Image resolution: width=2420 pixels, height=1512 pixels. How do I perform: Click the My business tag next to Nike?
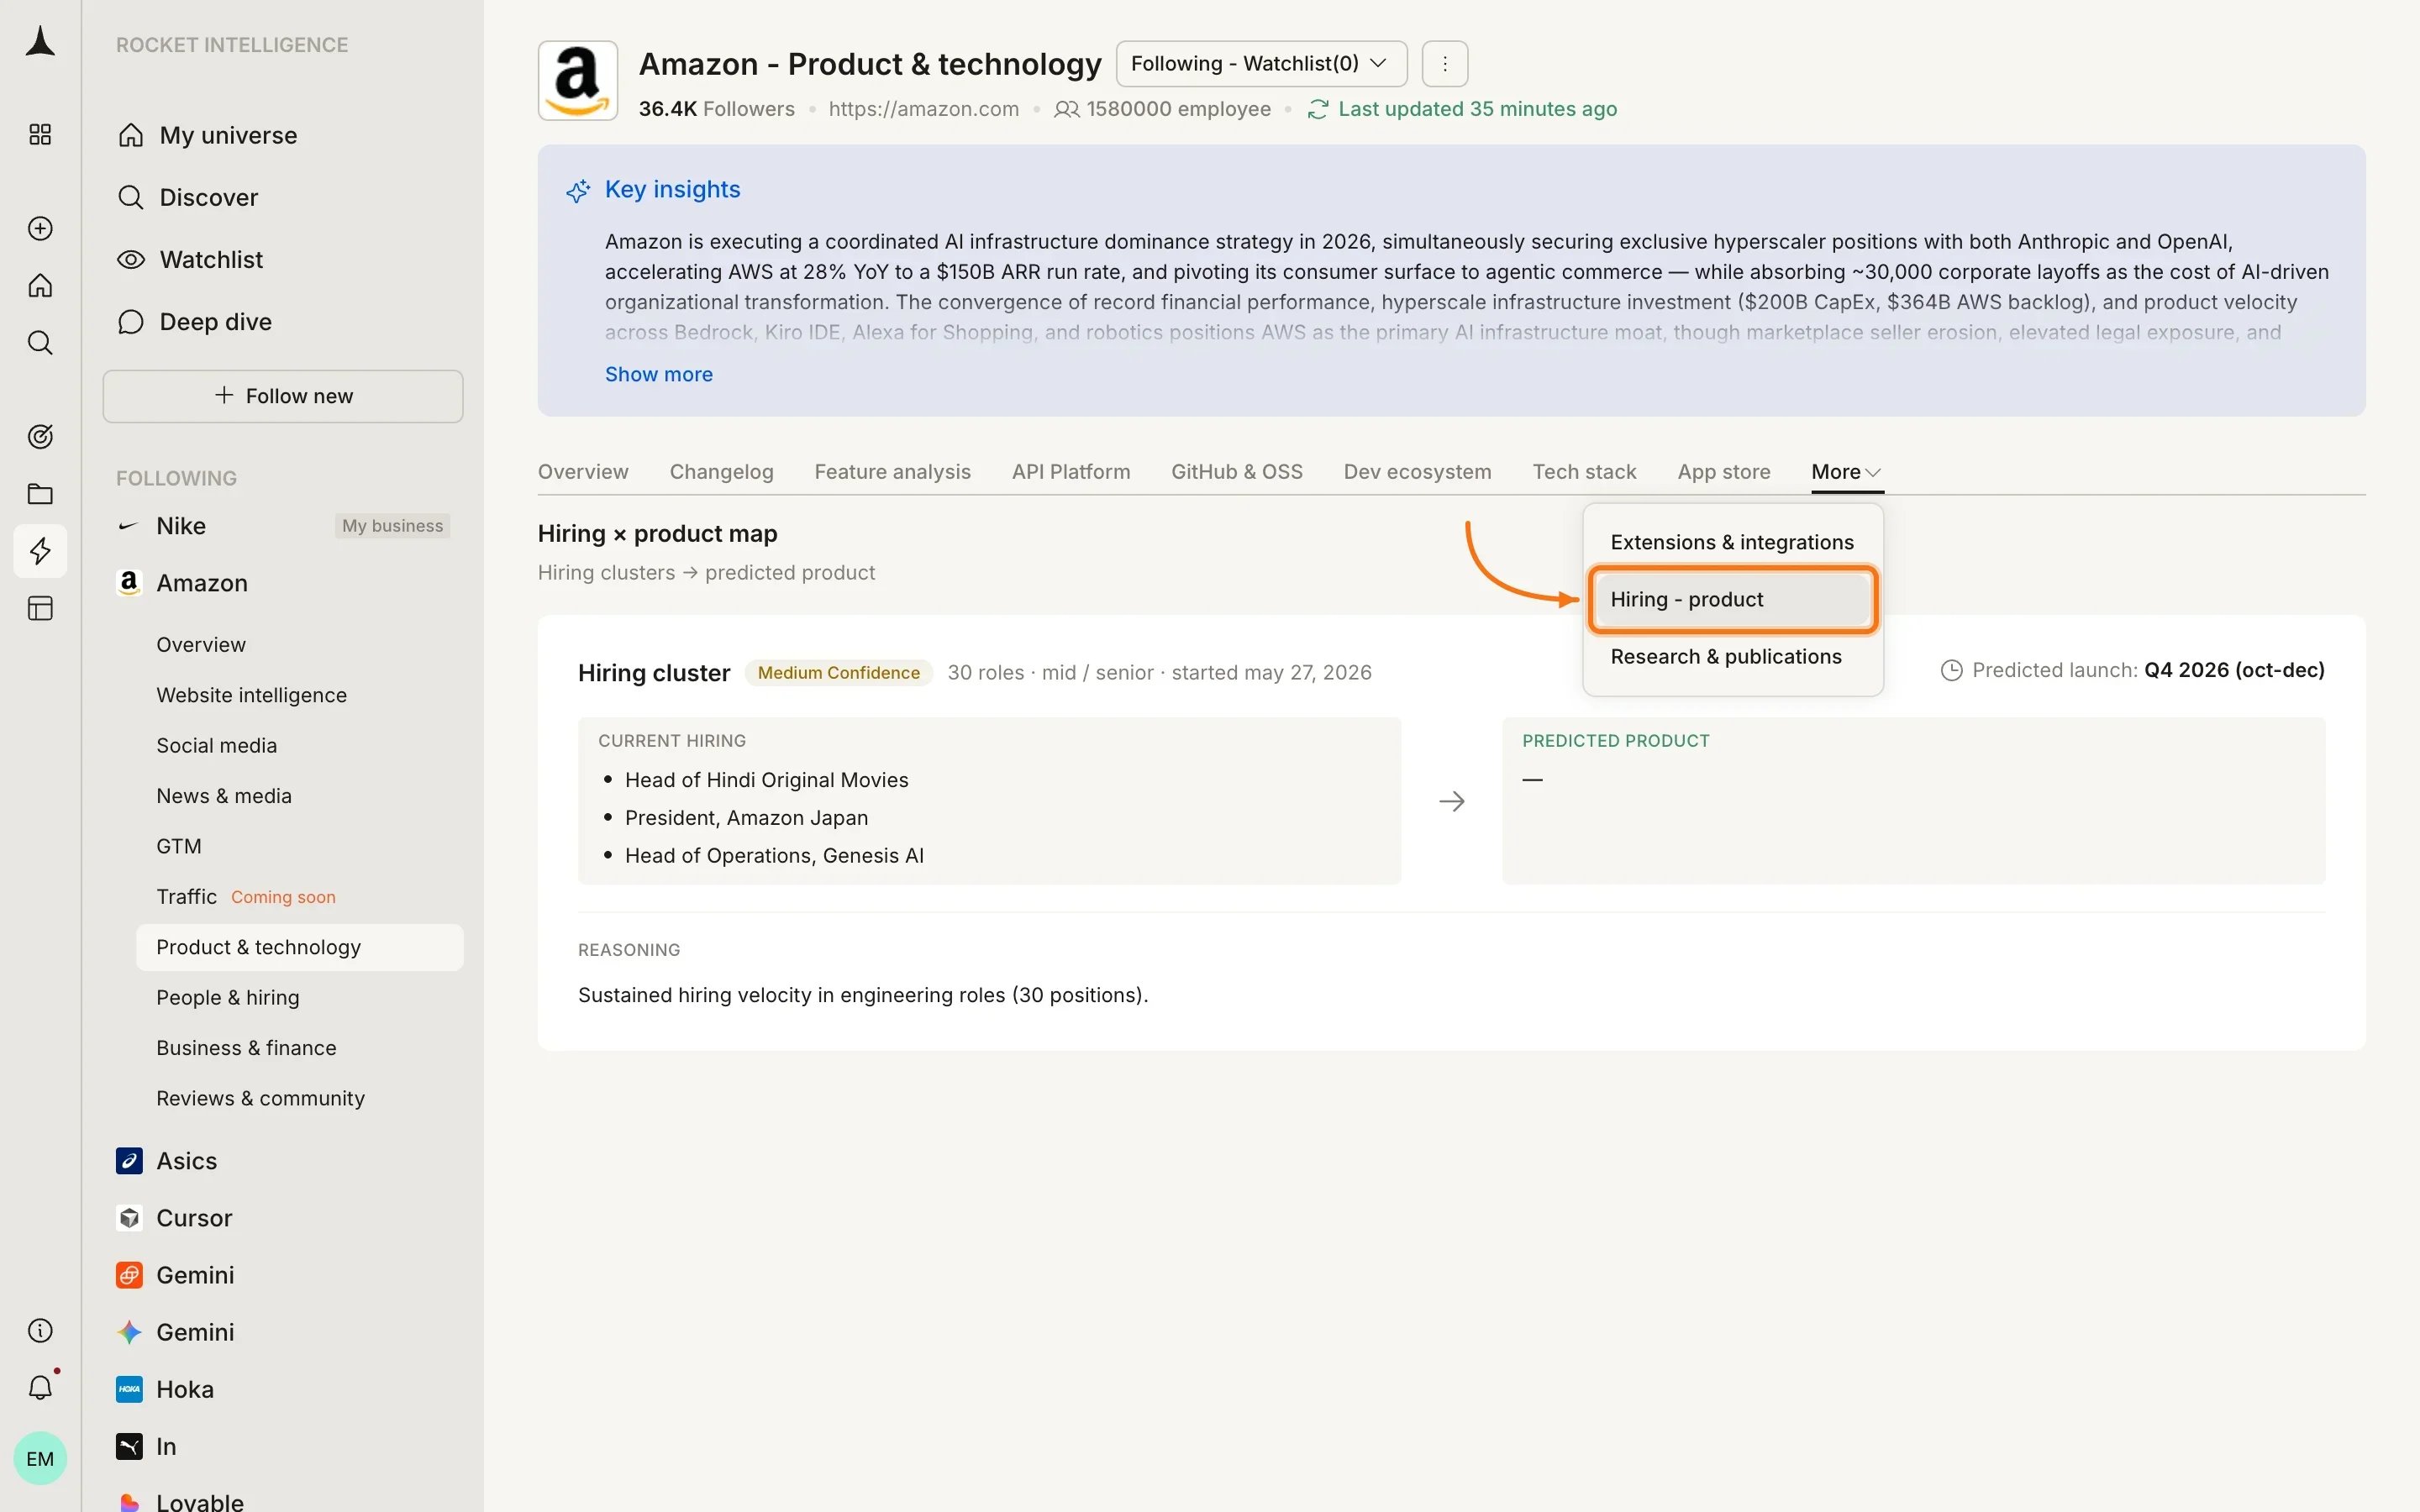point(392,526)
